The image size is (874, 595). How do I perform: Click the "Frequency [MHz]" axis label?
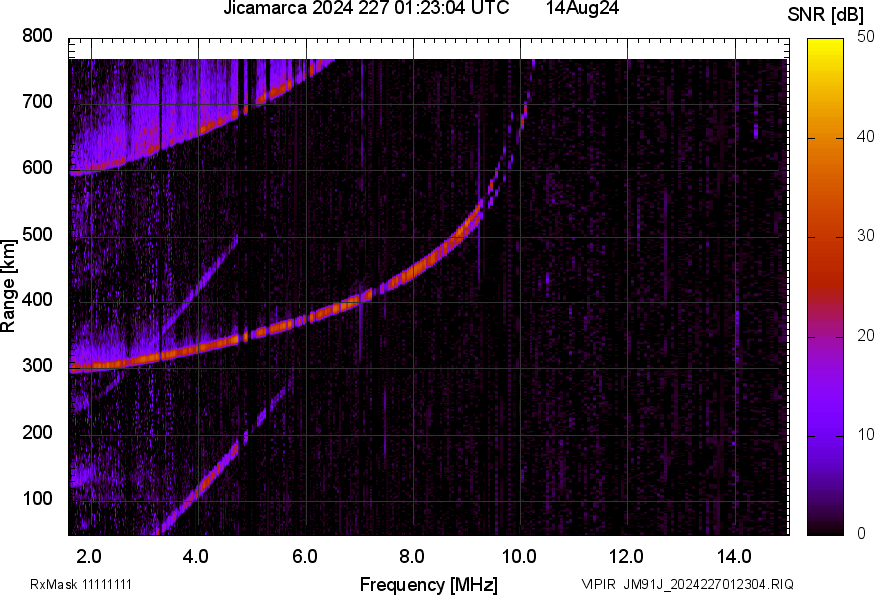429,585
